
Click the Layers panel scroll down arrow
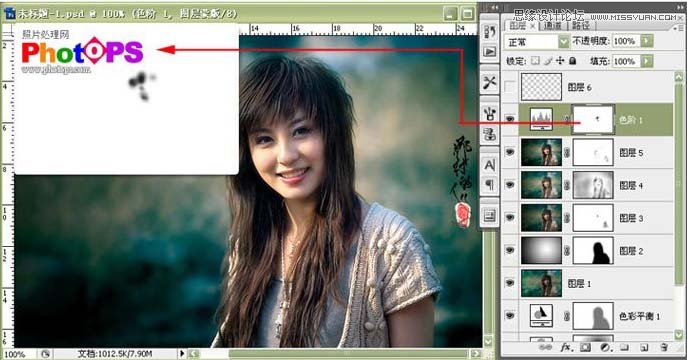[x=679, y=335]
